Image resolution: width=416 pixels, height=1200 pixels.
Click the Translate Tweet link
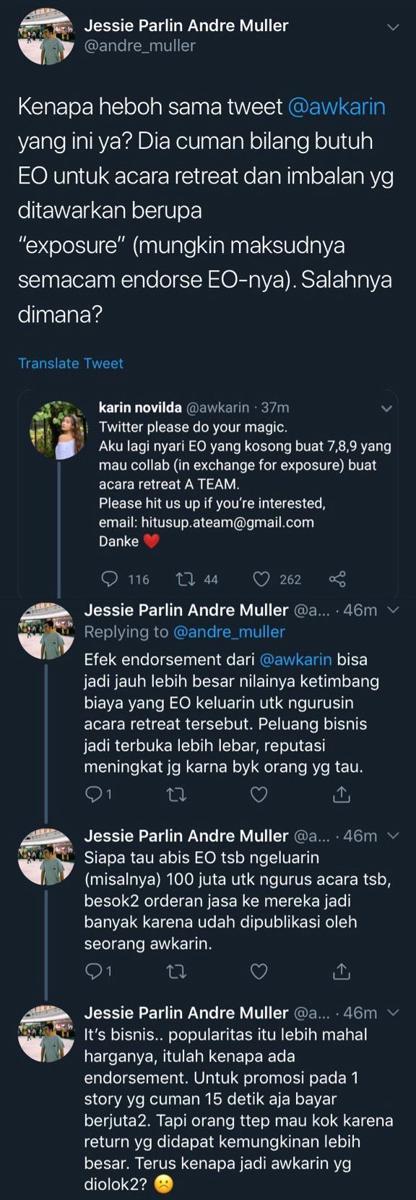point(71,364)
